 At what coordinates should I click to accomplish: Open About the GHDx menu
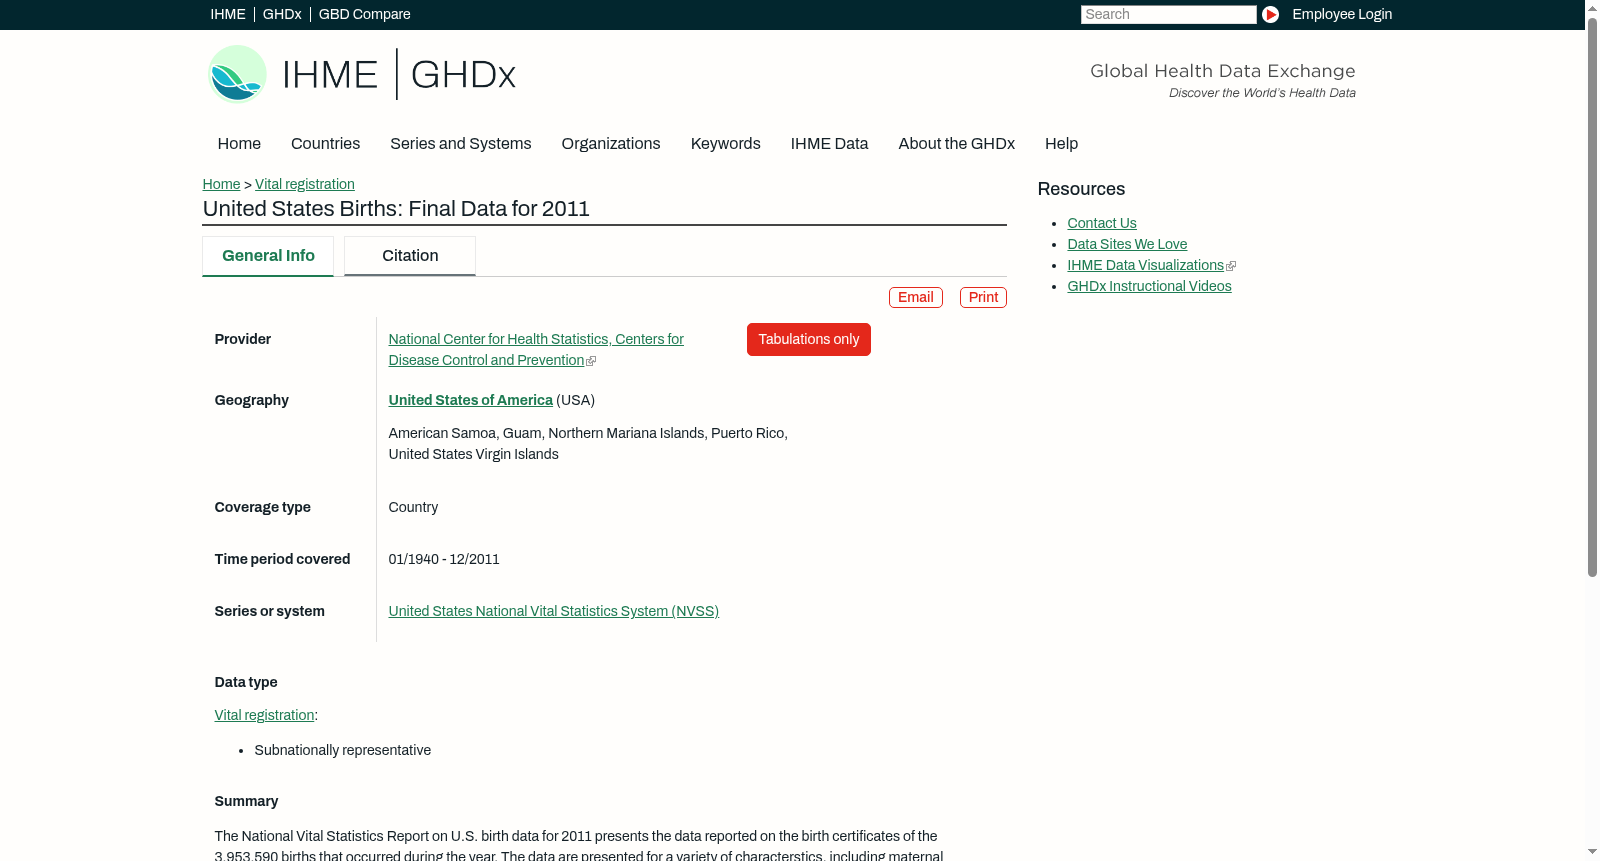click(957, 144)
